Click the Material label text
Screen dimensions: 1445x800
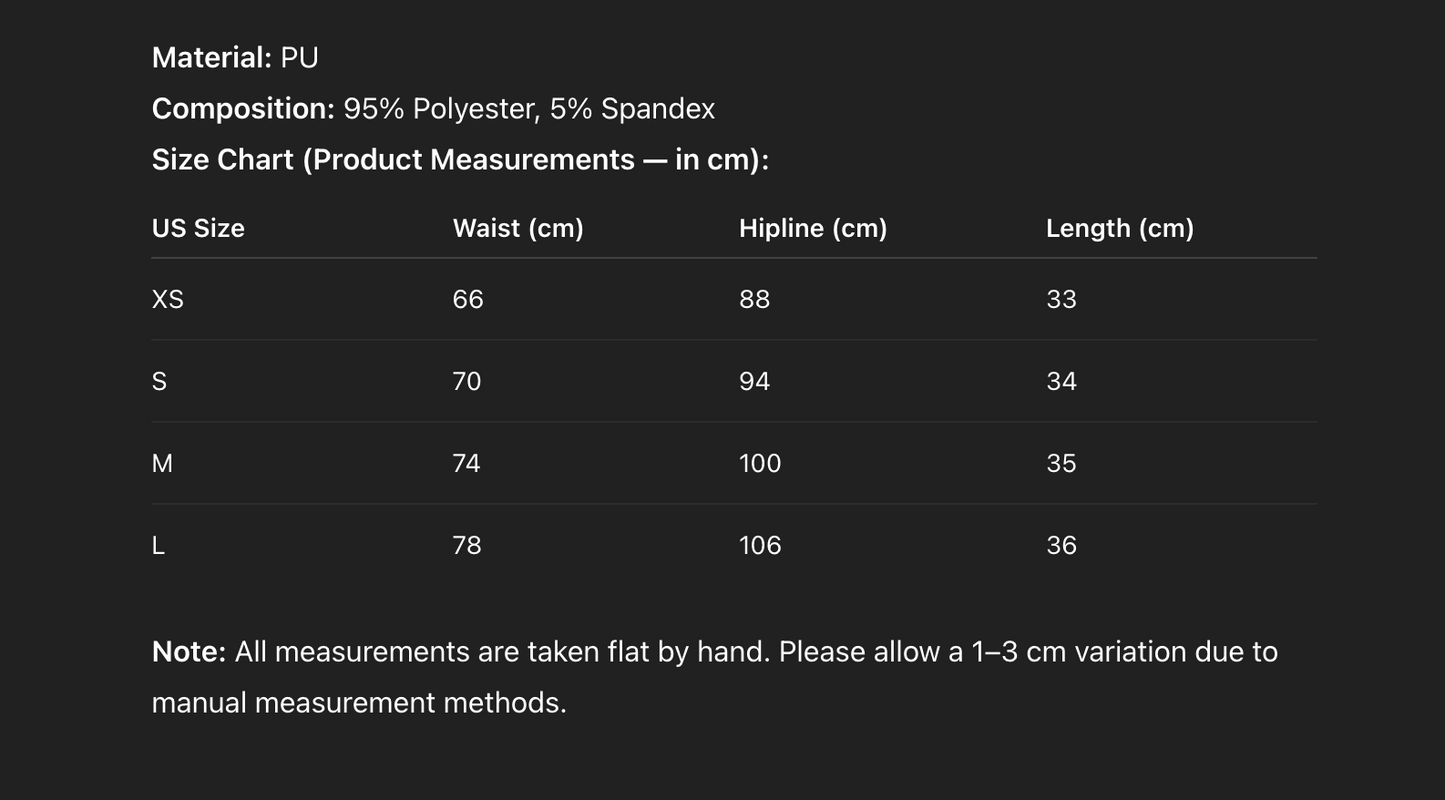pyautogui.click(x=210, y=58)
